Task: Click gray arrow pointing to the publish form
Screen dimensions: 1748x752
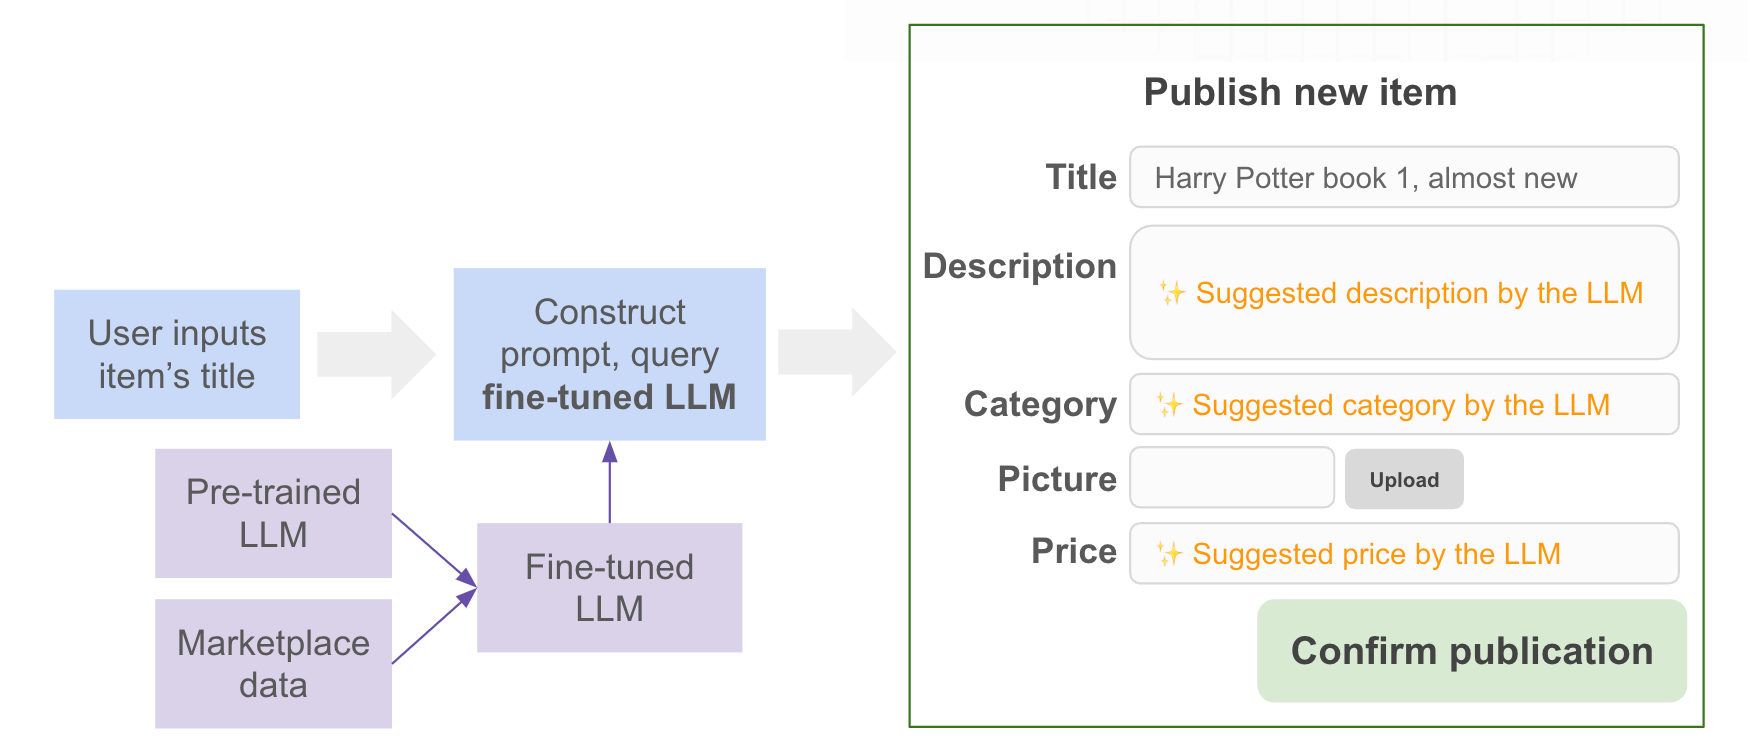Action: (837, 352)
